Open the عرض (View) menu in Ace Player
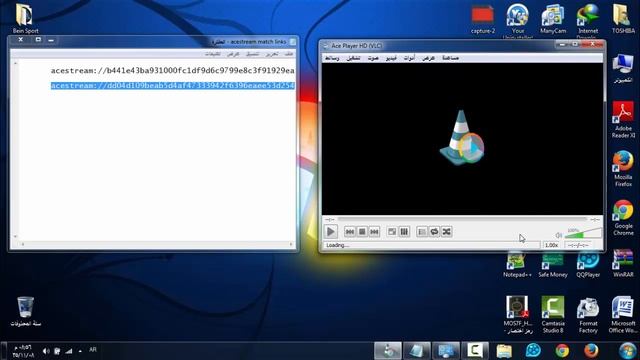This screenshot has width=640, height=360. point(428,58)
